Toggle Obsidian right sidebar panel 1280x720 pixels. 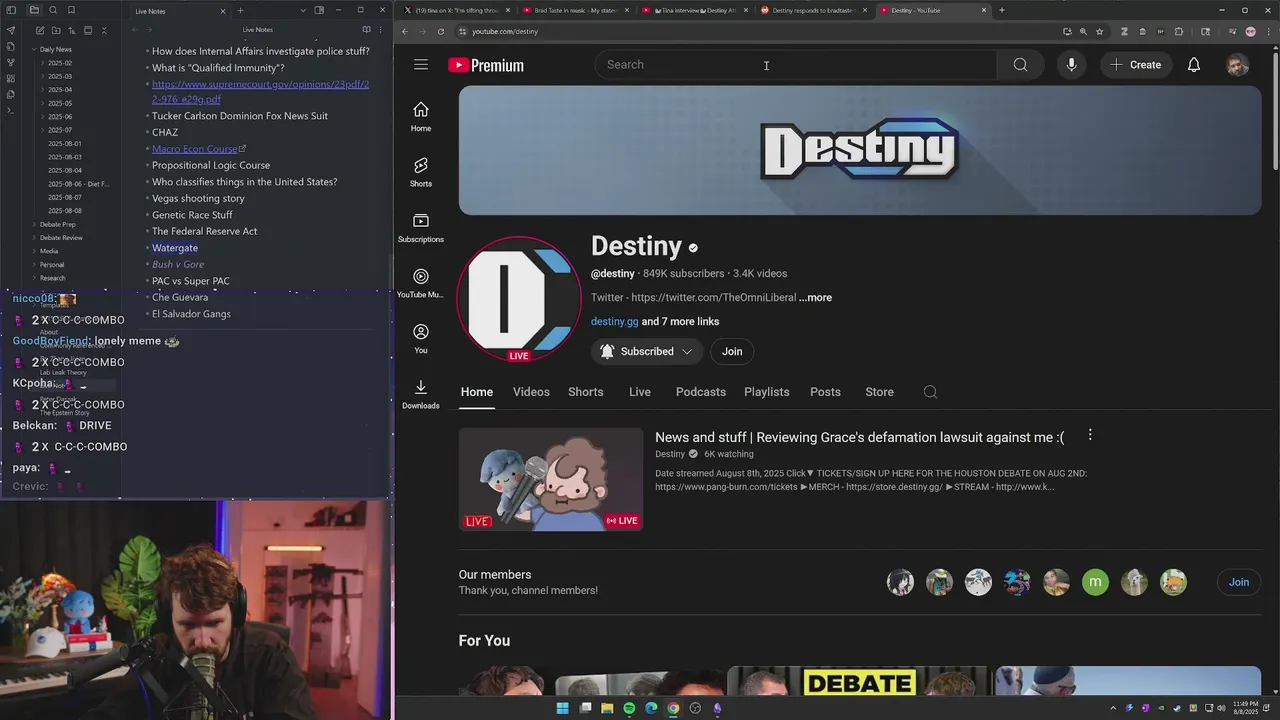319,10
